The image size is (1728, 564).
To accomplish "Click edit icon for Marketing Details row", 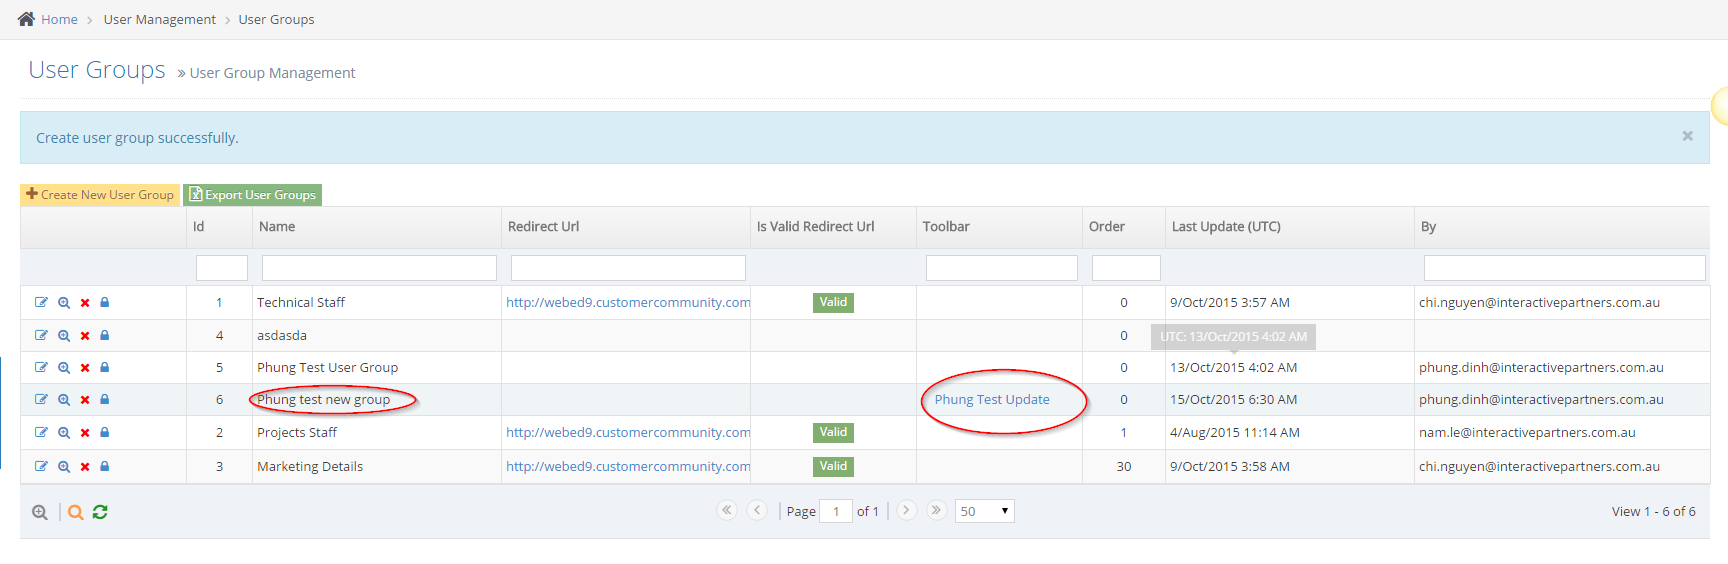I will pyautogui.click(x=41, y=466).
